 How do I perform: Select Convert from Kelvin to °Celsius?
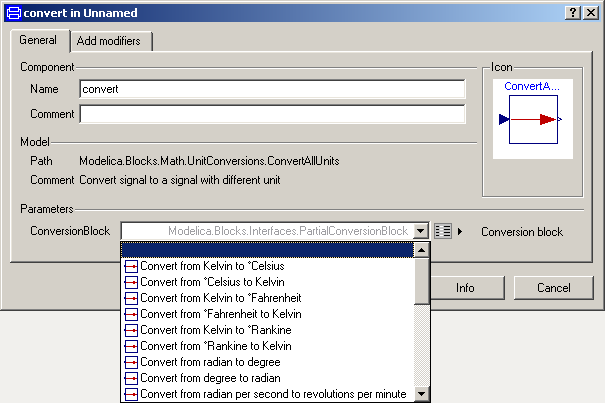point(211,267)
